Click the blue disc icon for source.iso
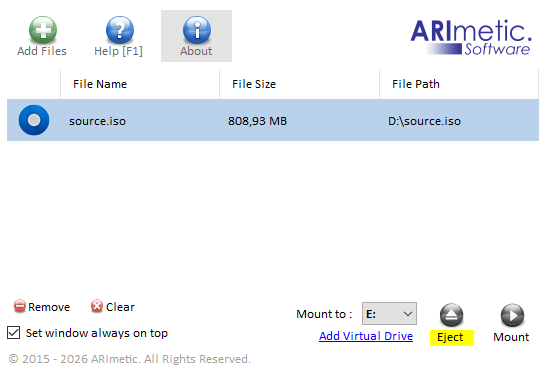The image size is (549, 373). (x=34, y=120)
